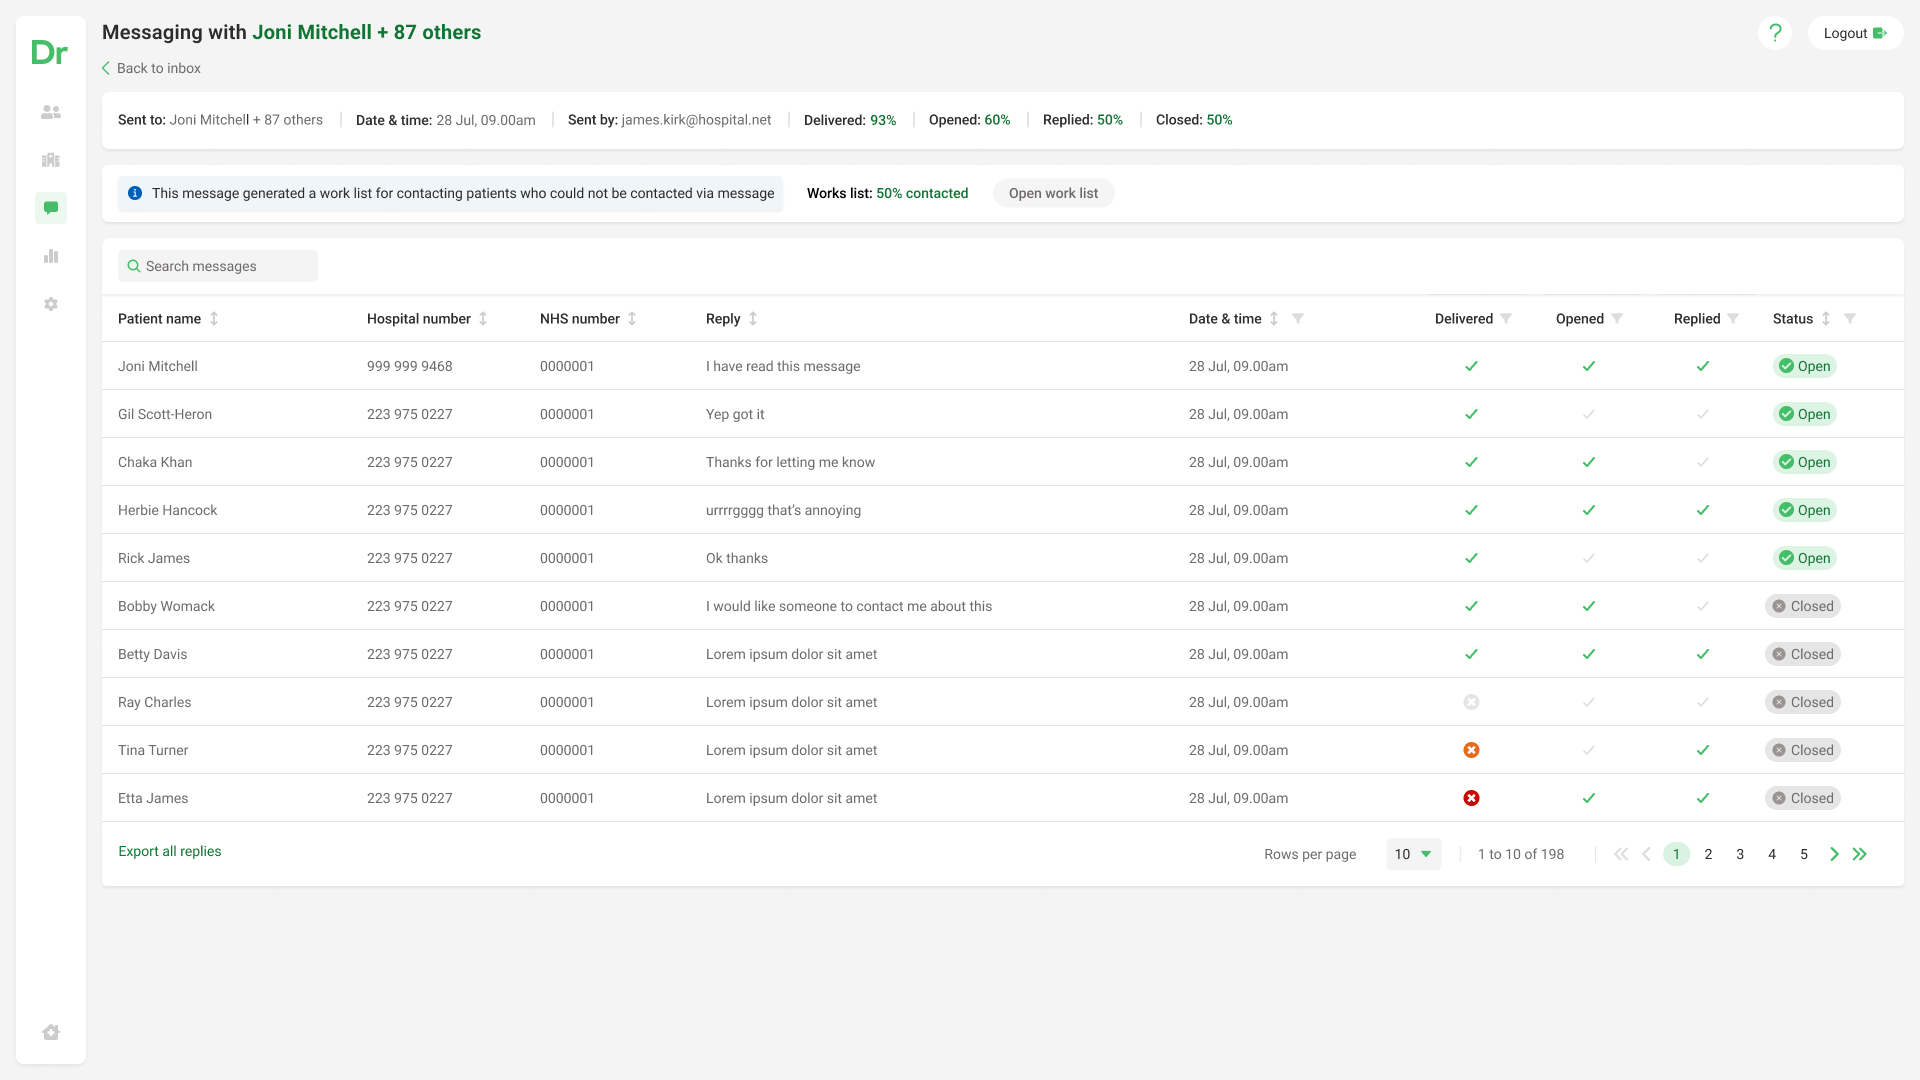The image size is (1920, 1080).
Task: Click the Search messages input field
Action: (x=217, y=266)
